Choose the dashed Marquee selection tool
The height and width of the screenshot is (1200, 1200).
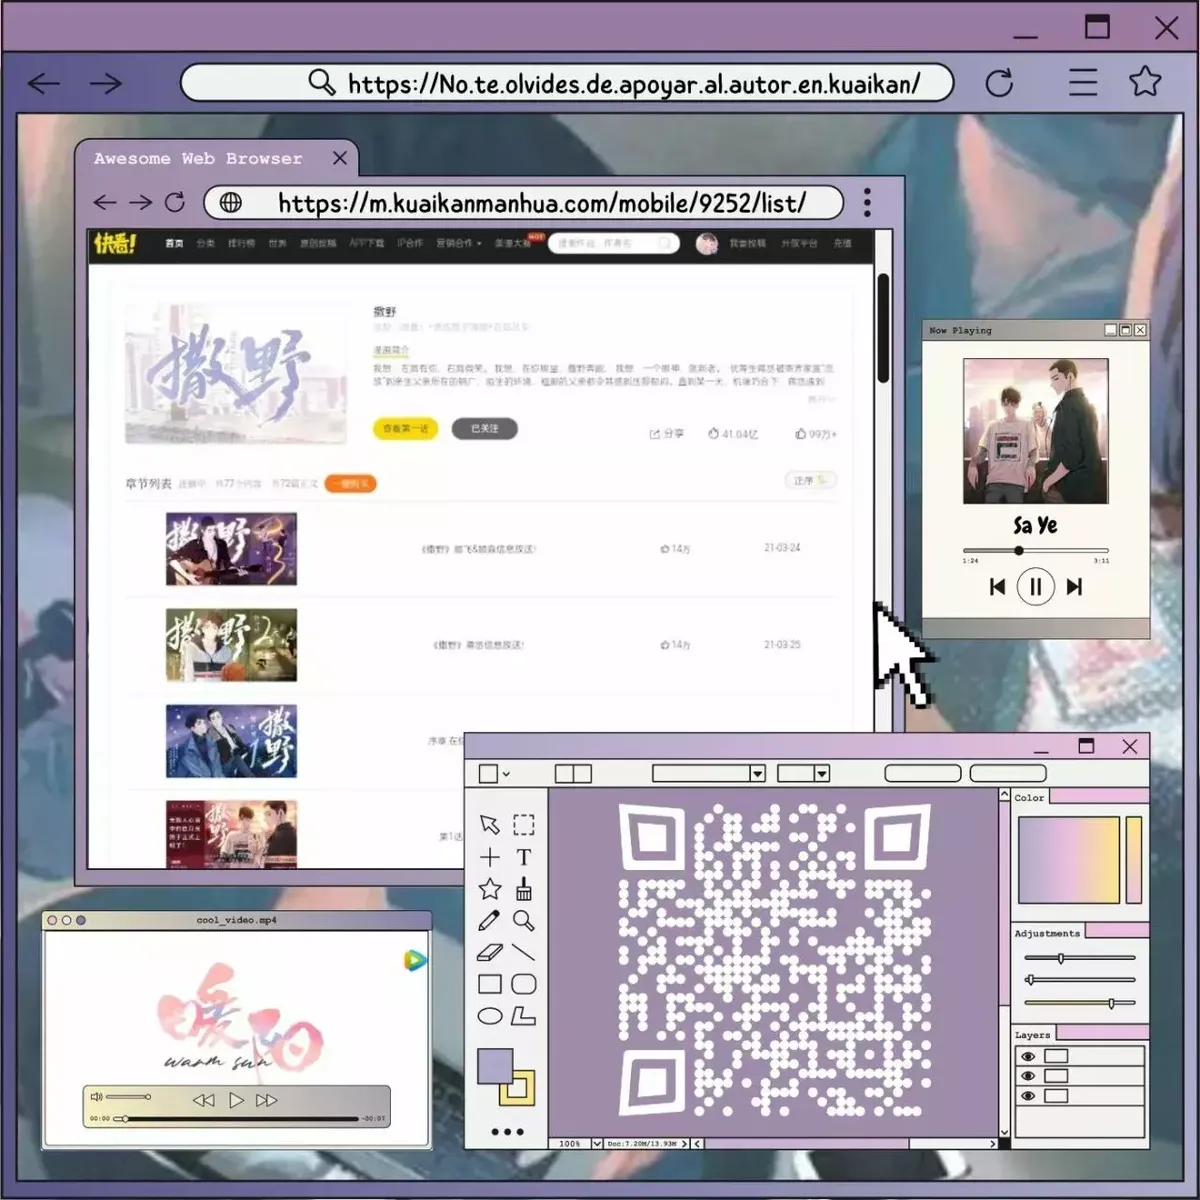(x=523, y=824)
